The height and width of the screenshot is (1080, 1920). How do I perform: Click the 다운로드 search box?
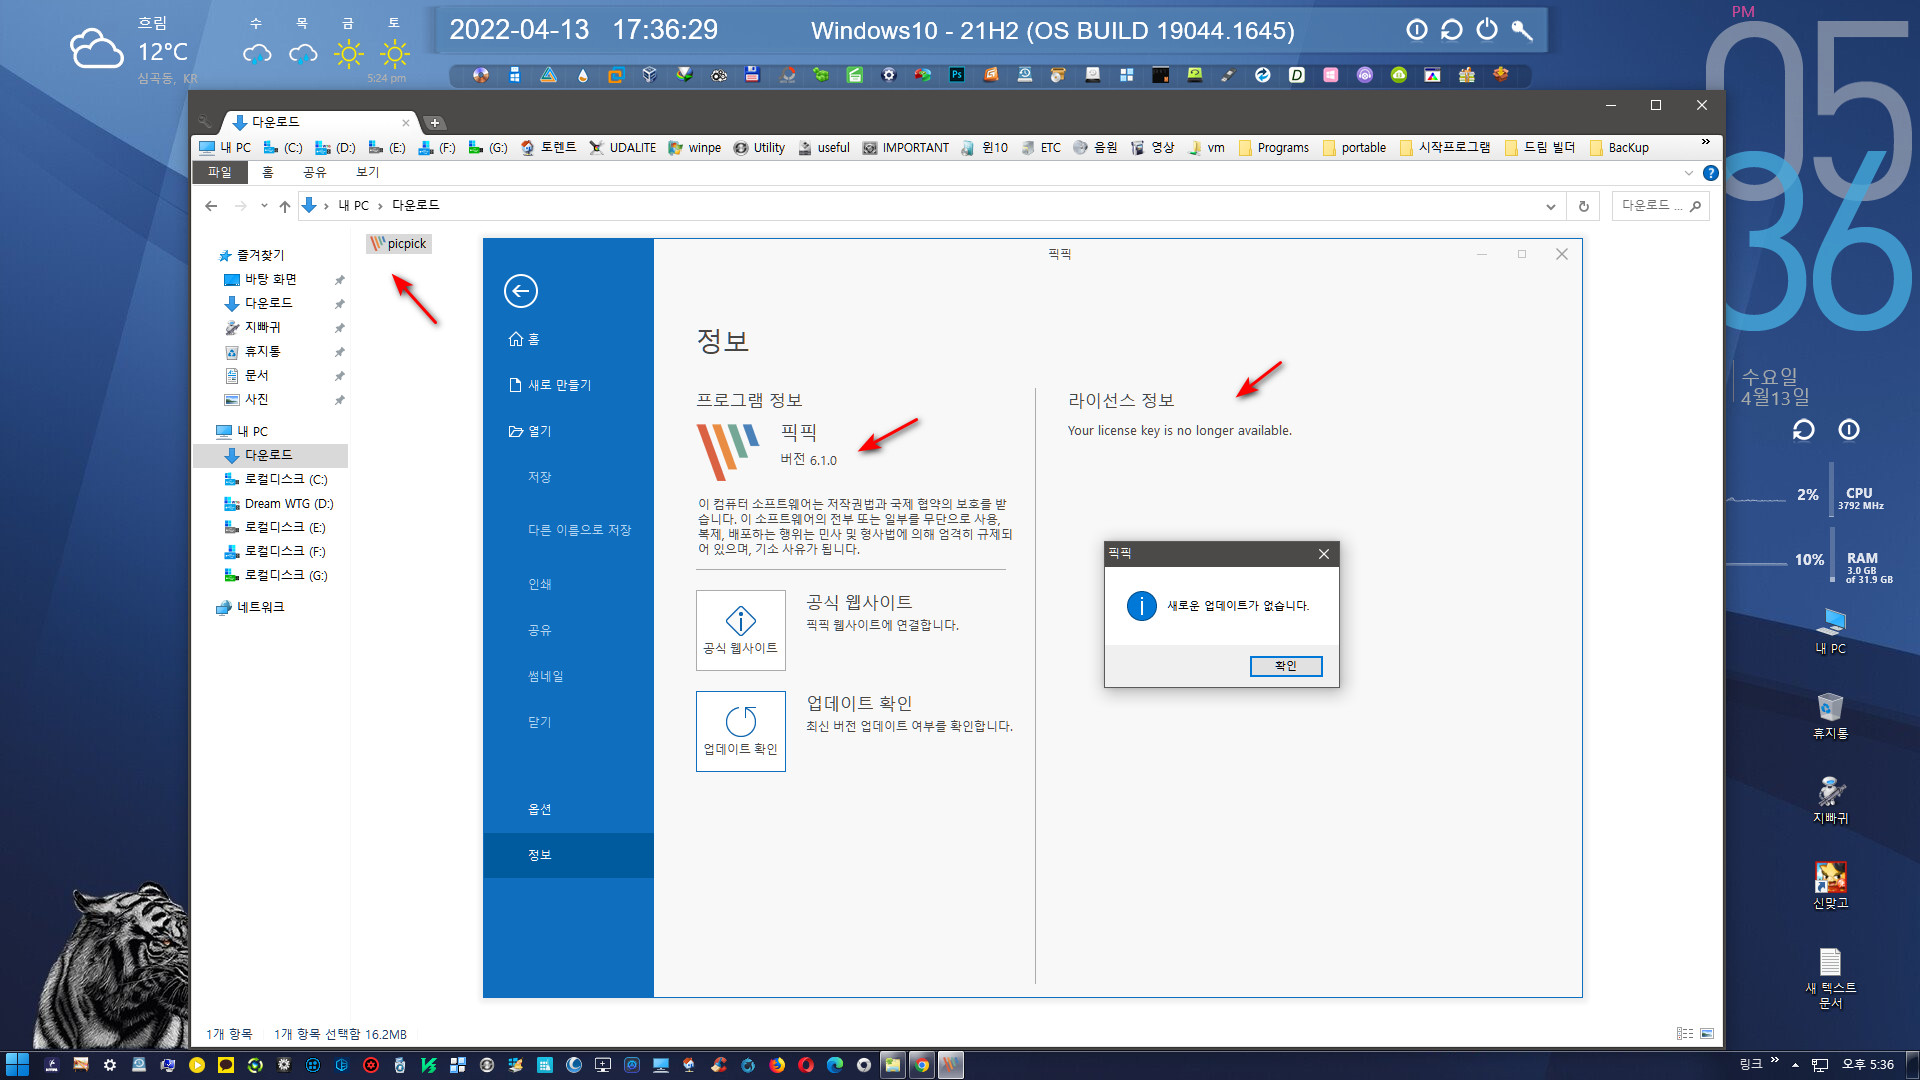[x=1660, y=206]
